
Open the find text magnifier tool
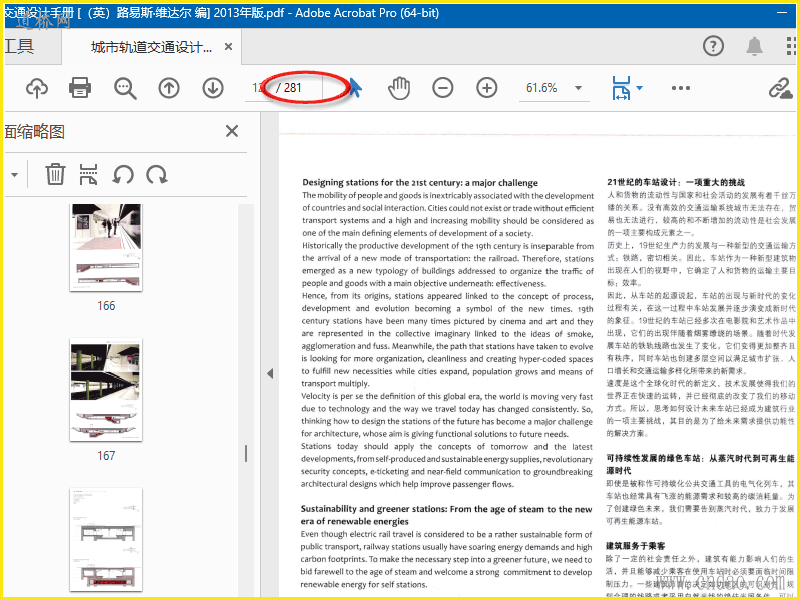[125, 88]
